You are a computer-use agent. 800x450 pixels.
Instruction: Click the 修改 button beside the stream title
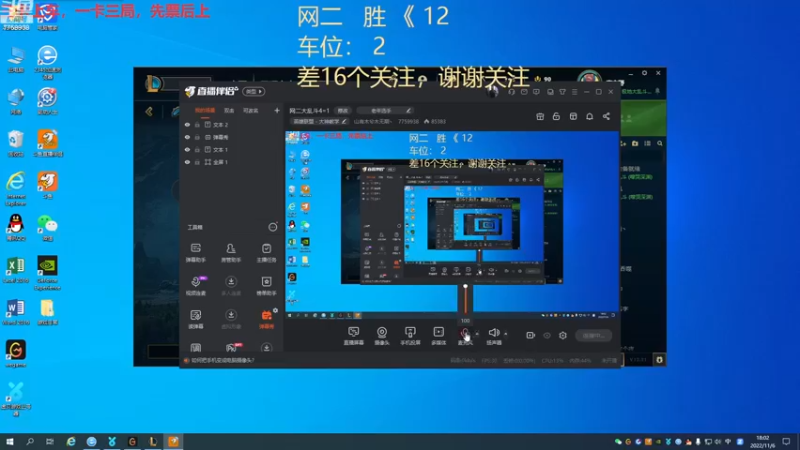tap(342, 110)
